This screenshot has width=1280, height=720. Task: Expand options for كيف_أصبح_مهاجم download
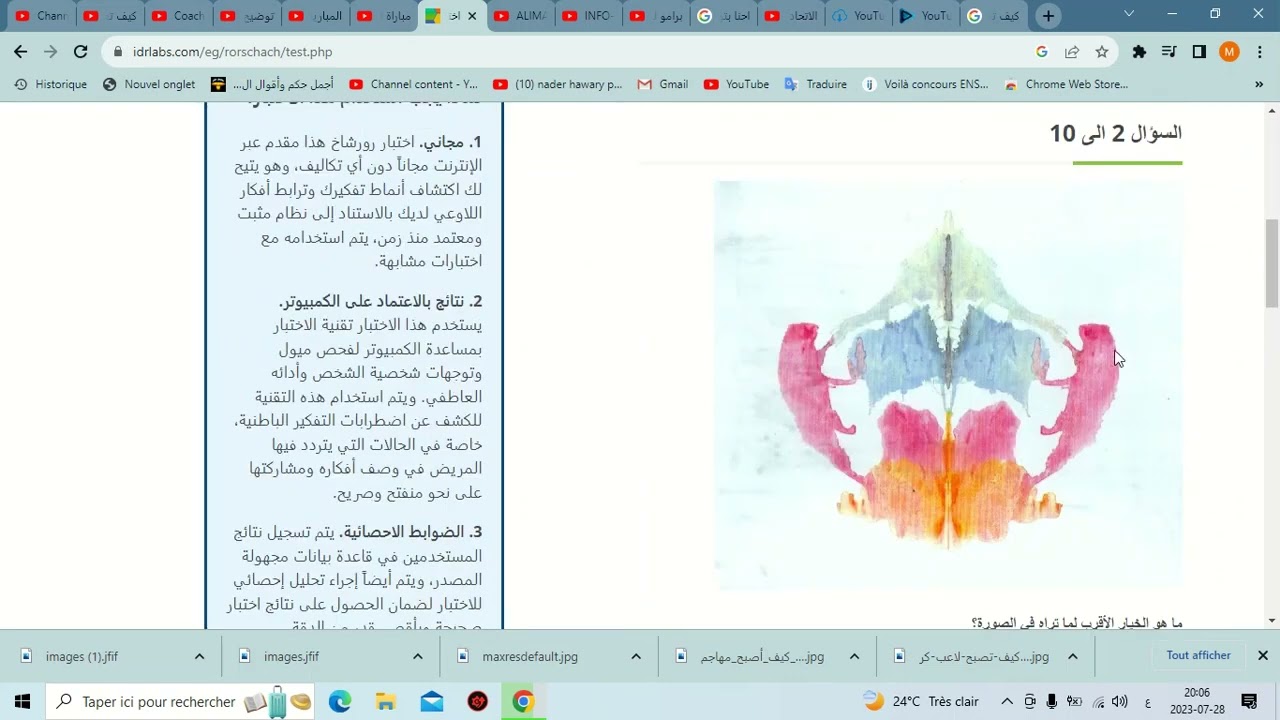coord(854,656)
